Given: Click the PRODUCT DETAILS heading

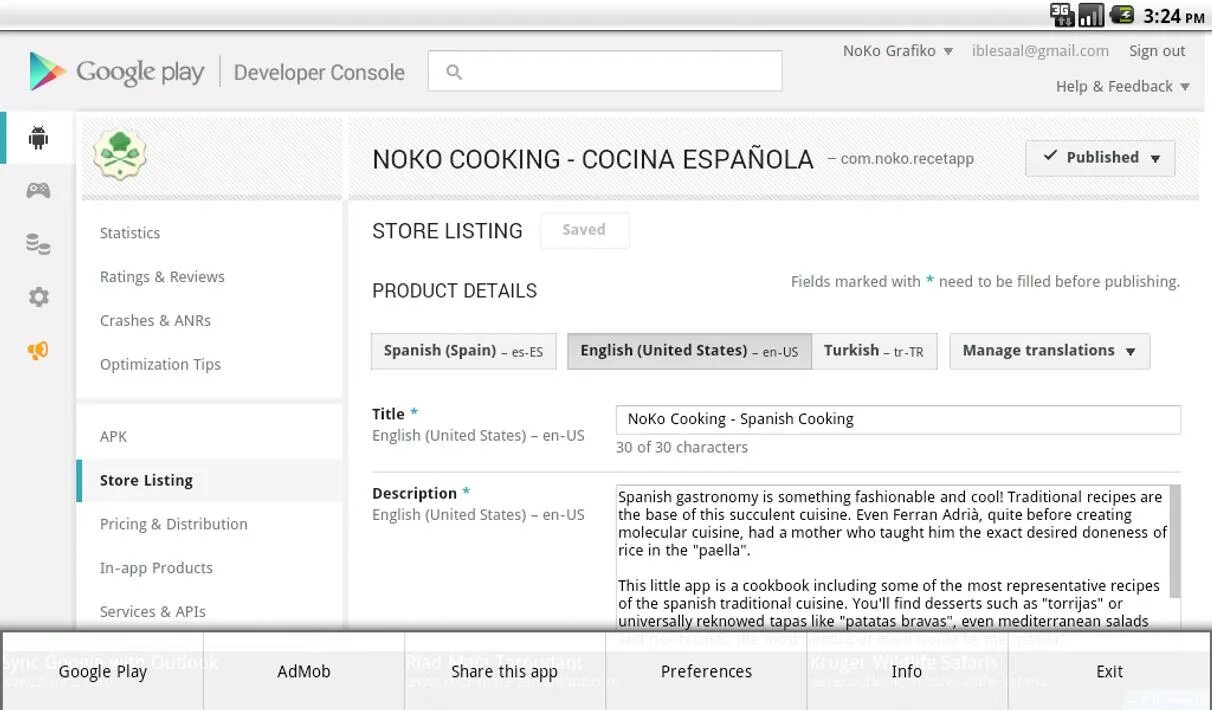Looking at the screenshot, I should (455, 291).
